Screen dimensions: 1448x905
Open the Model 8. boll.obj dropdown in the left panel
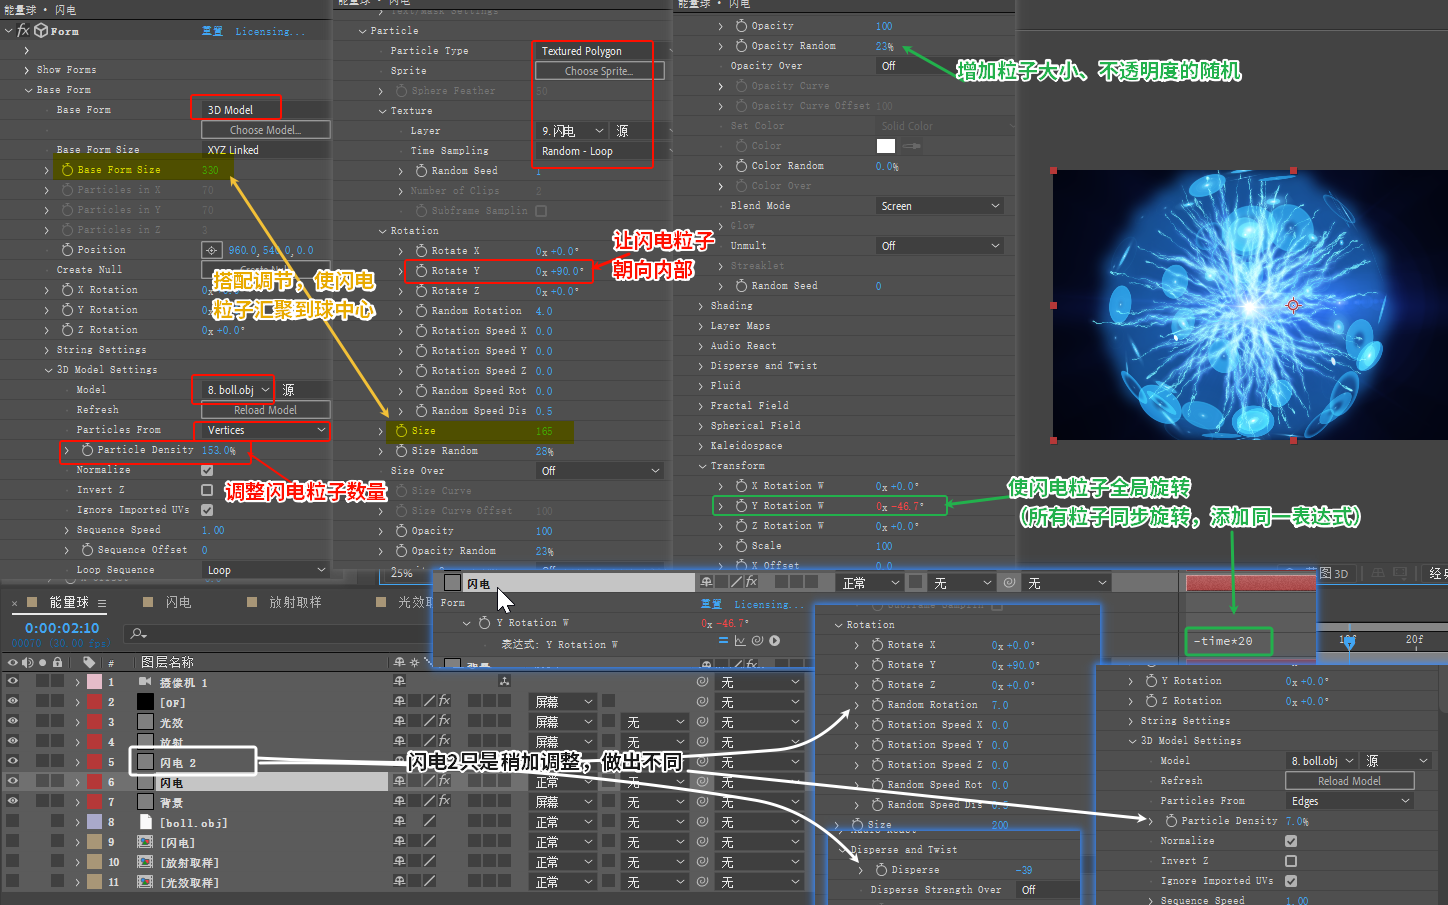238,390
